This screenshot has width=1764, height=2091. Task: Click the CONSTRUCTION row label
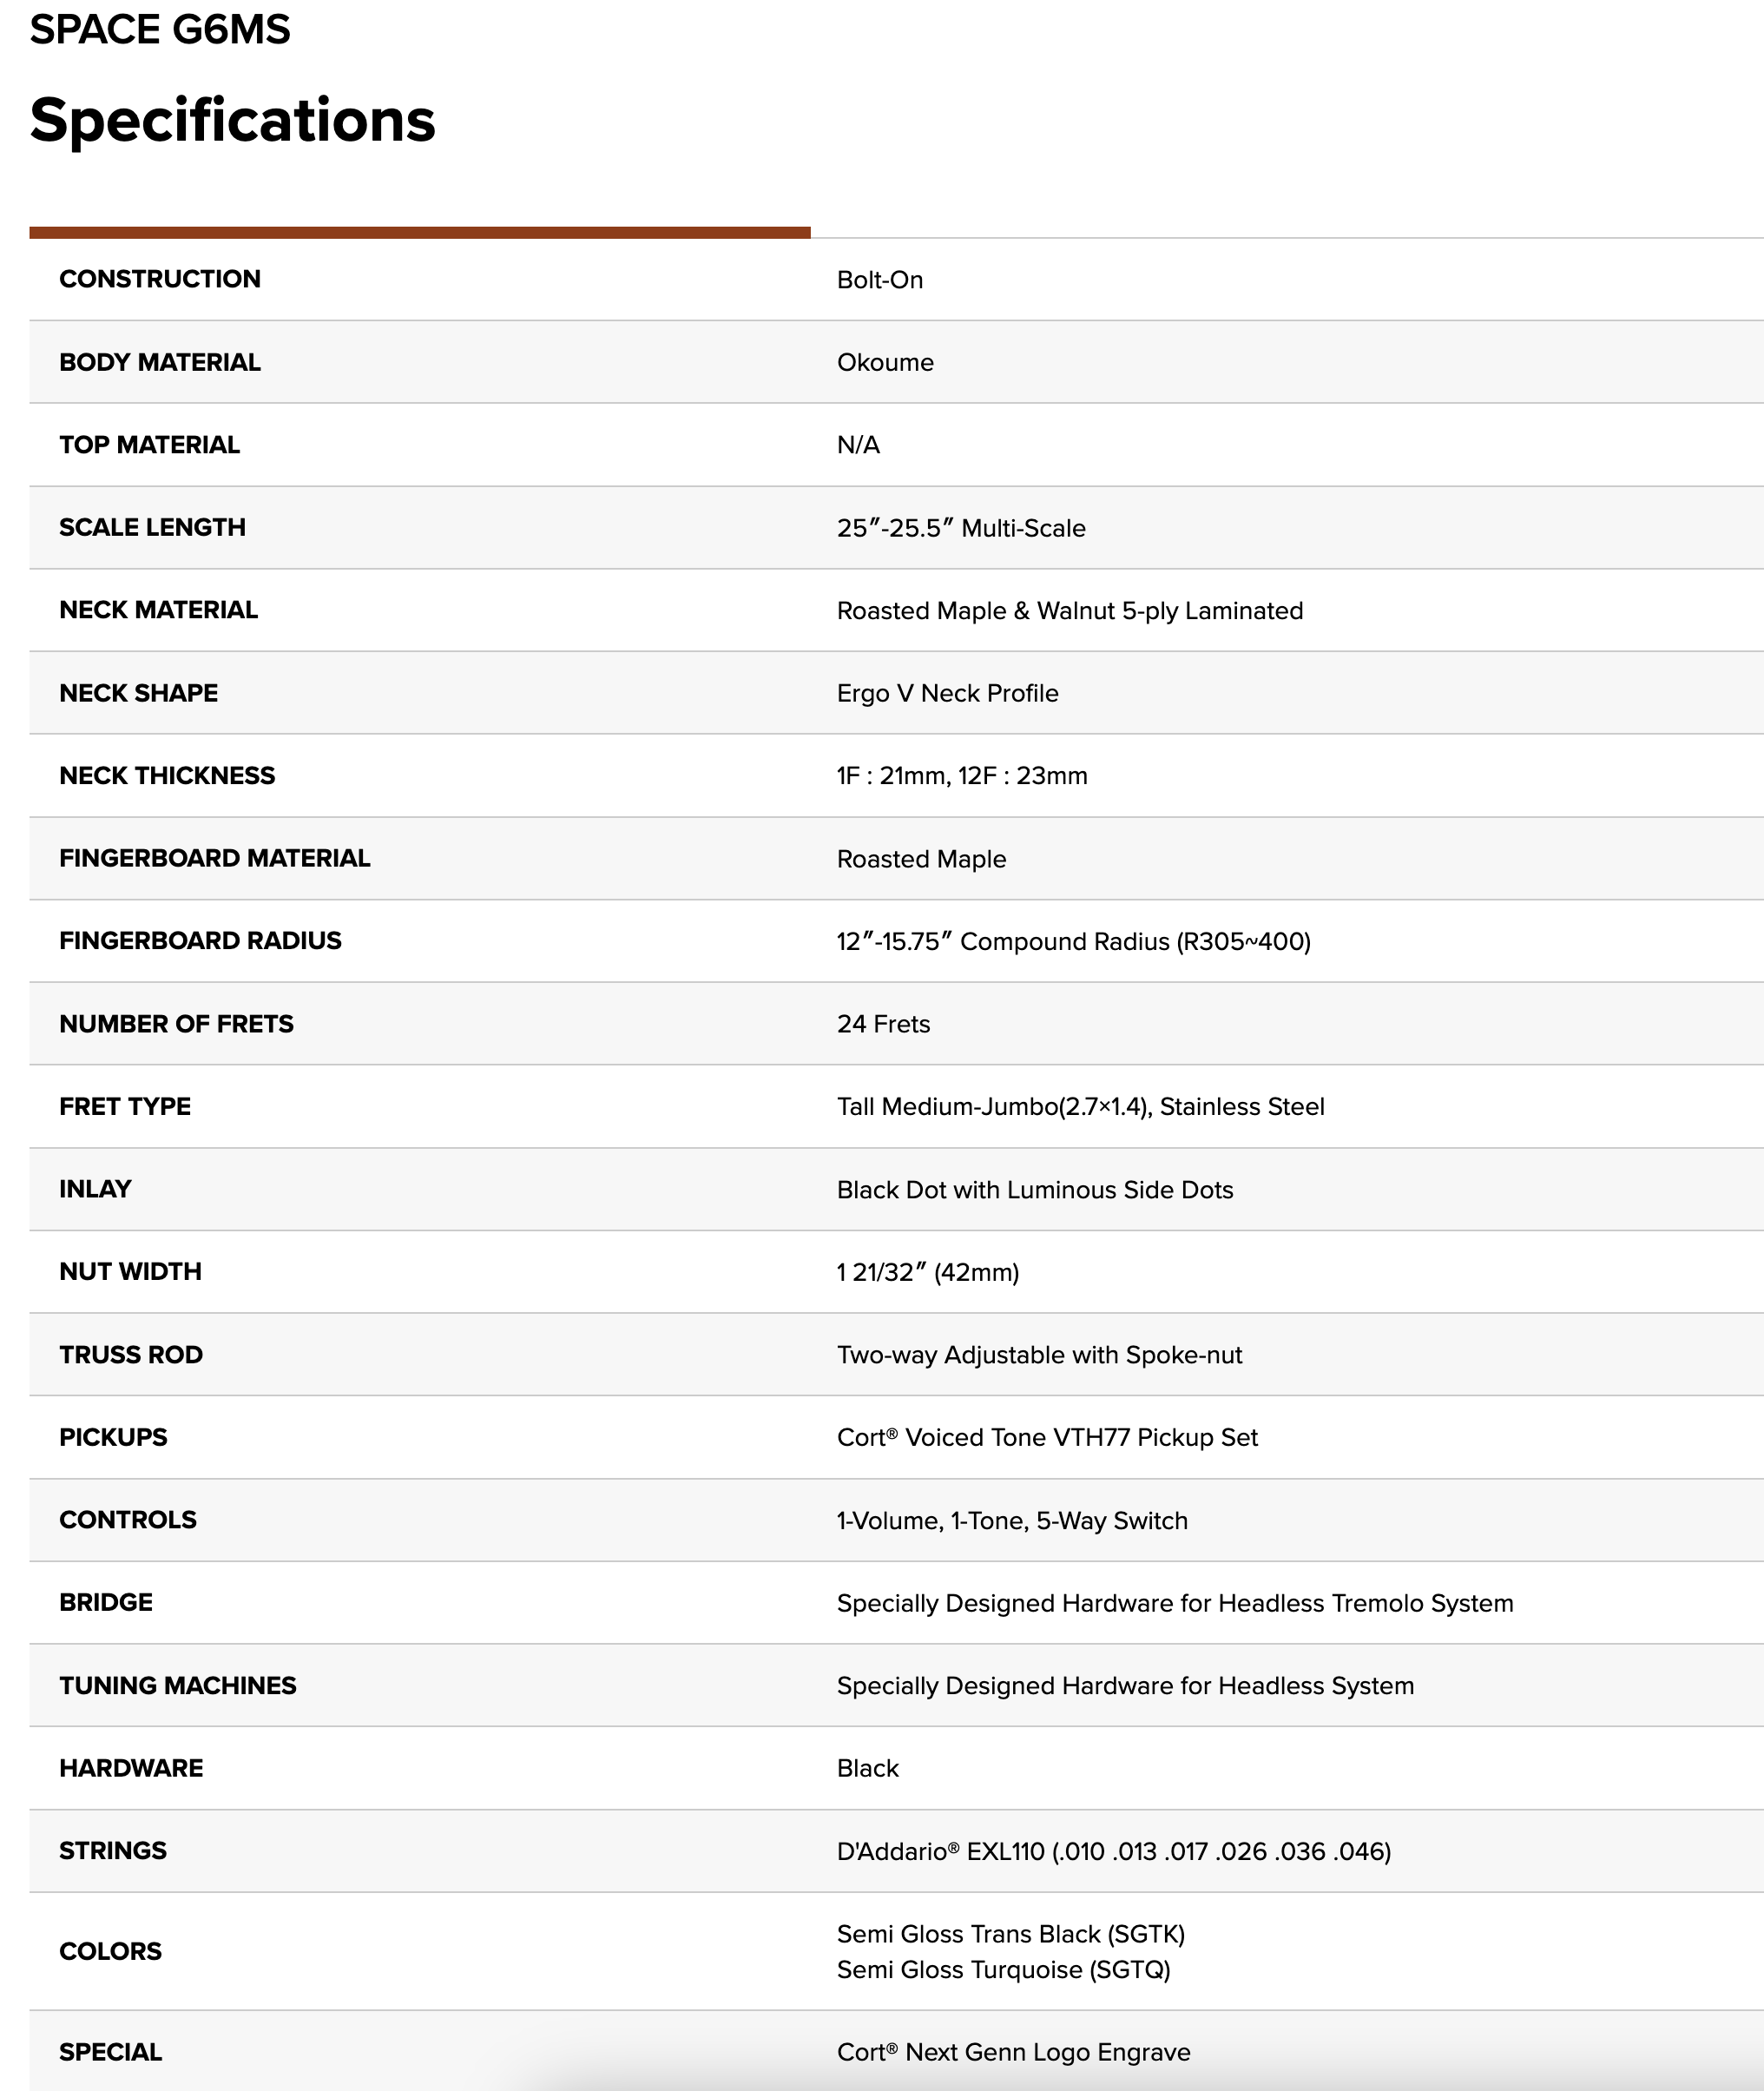pyautogui.click(x=160, y=279)
